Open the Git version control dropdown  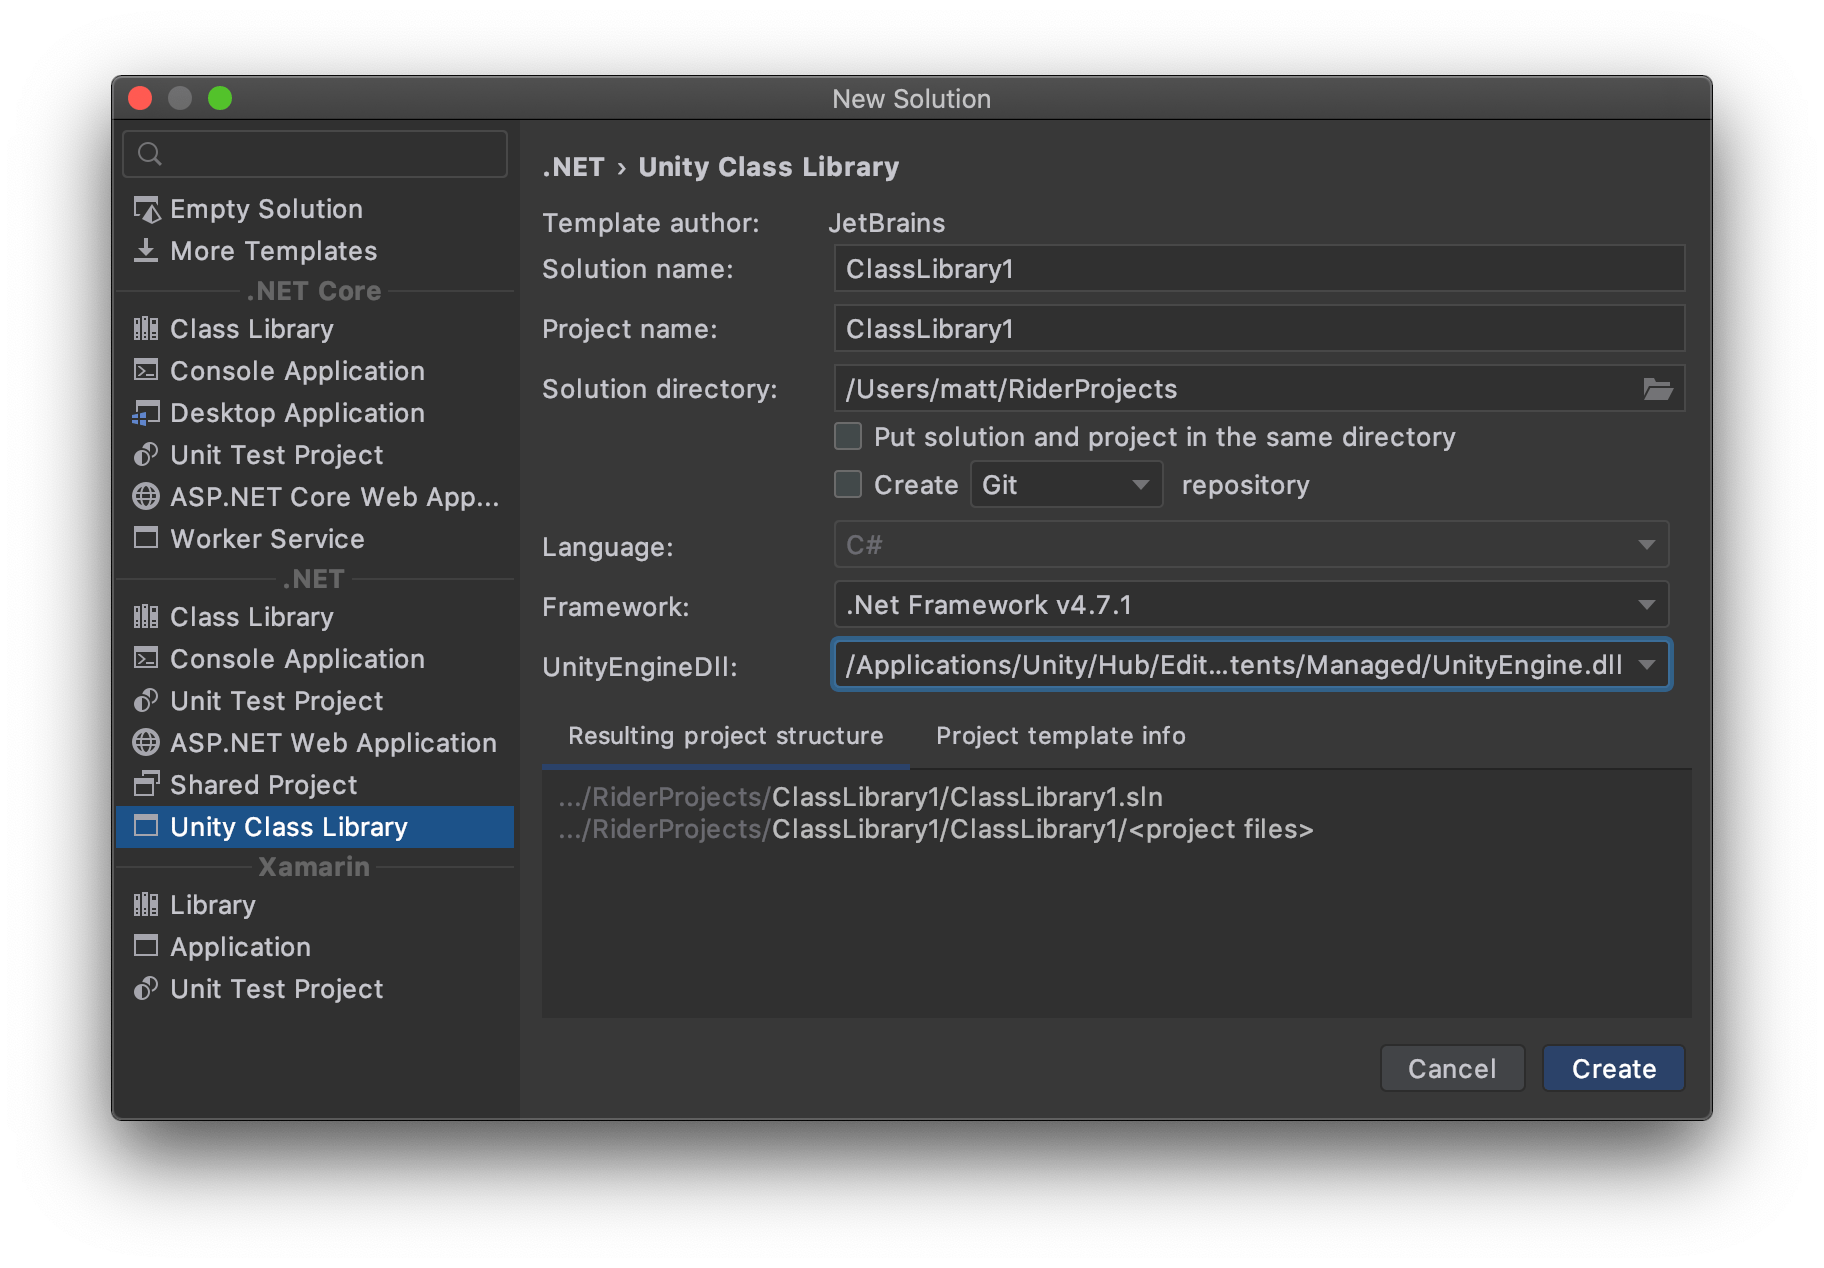coord(1141,484)
